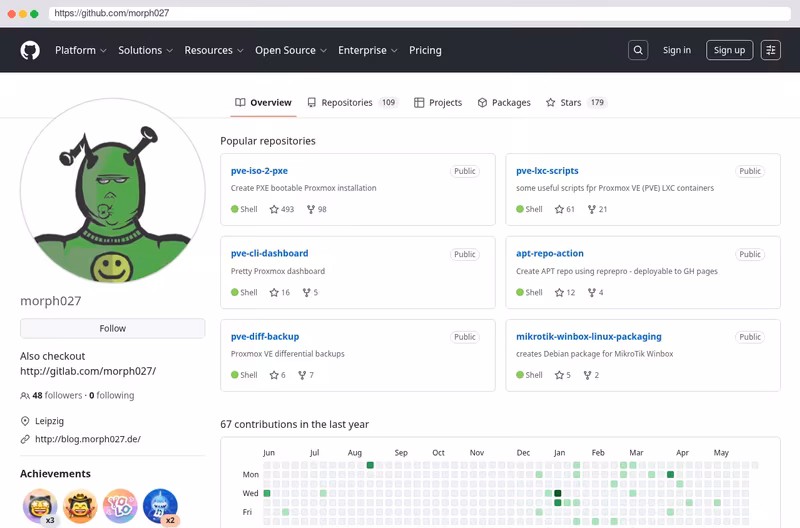800x528 pixels.
Task: Follow morph027
Action: coord(112,329)
